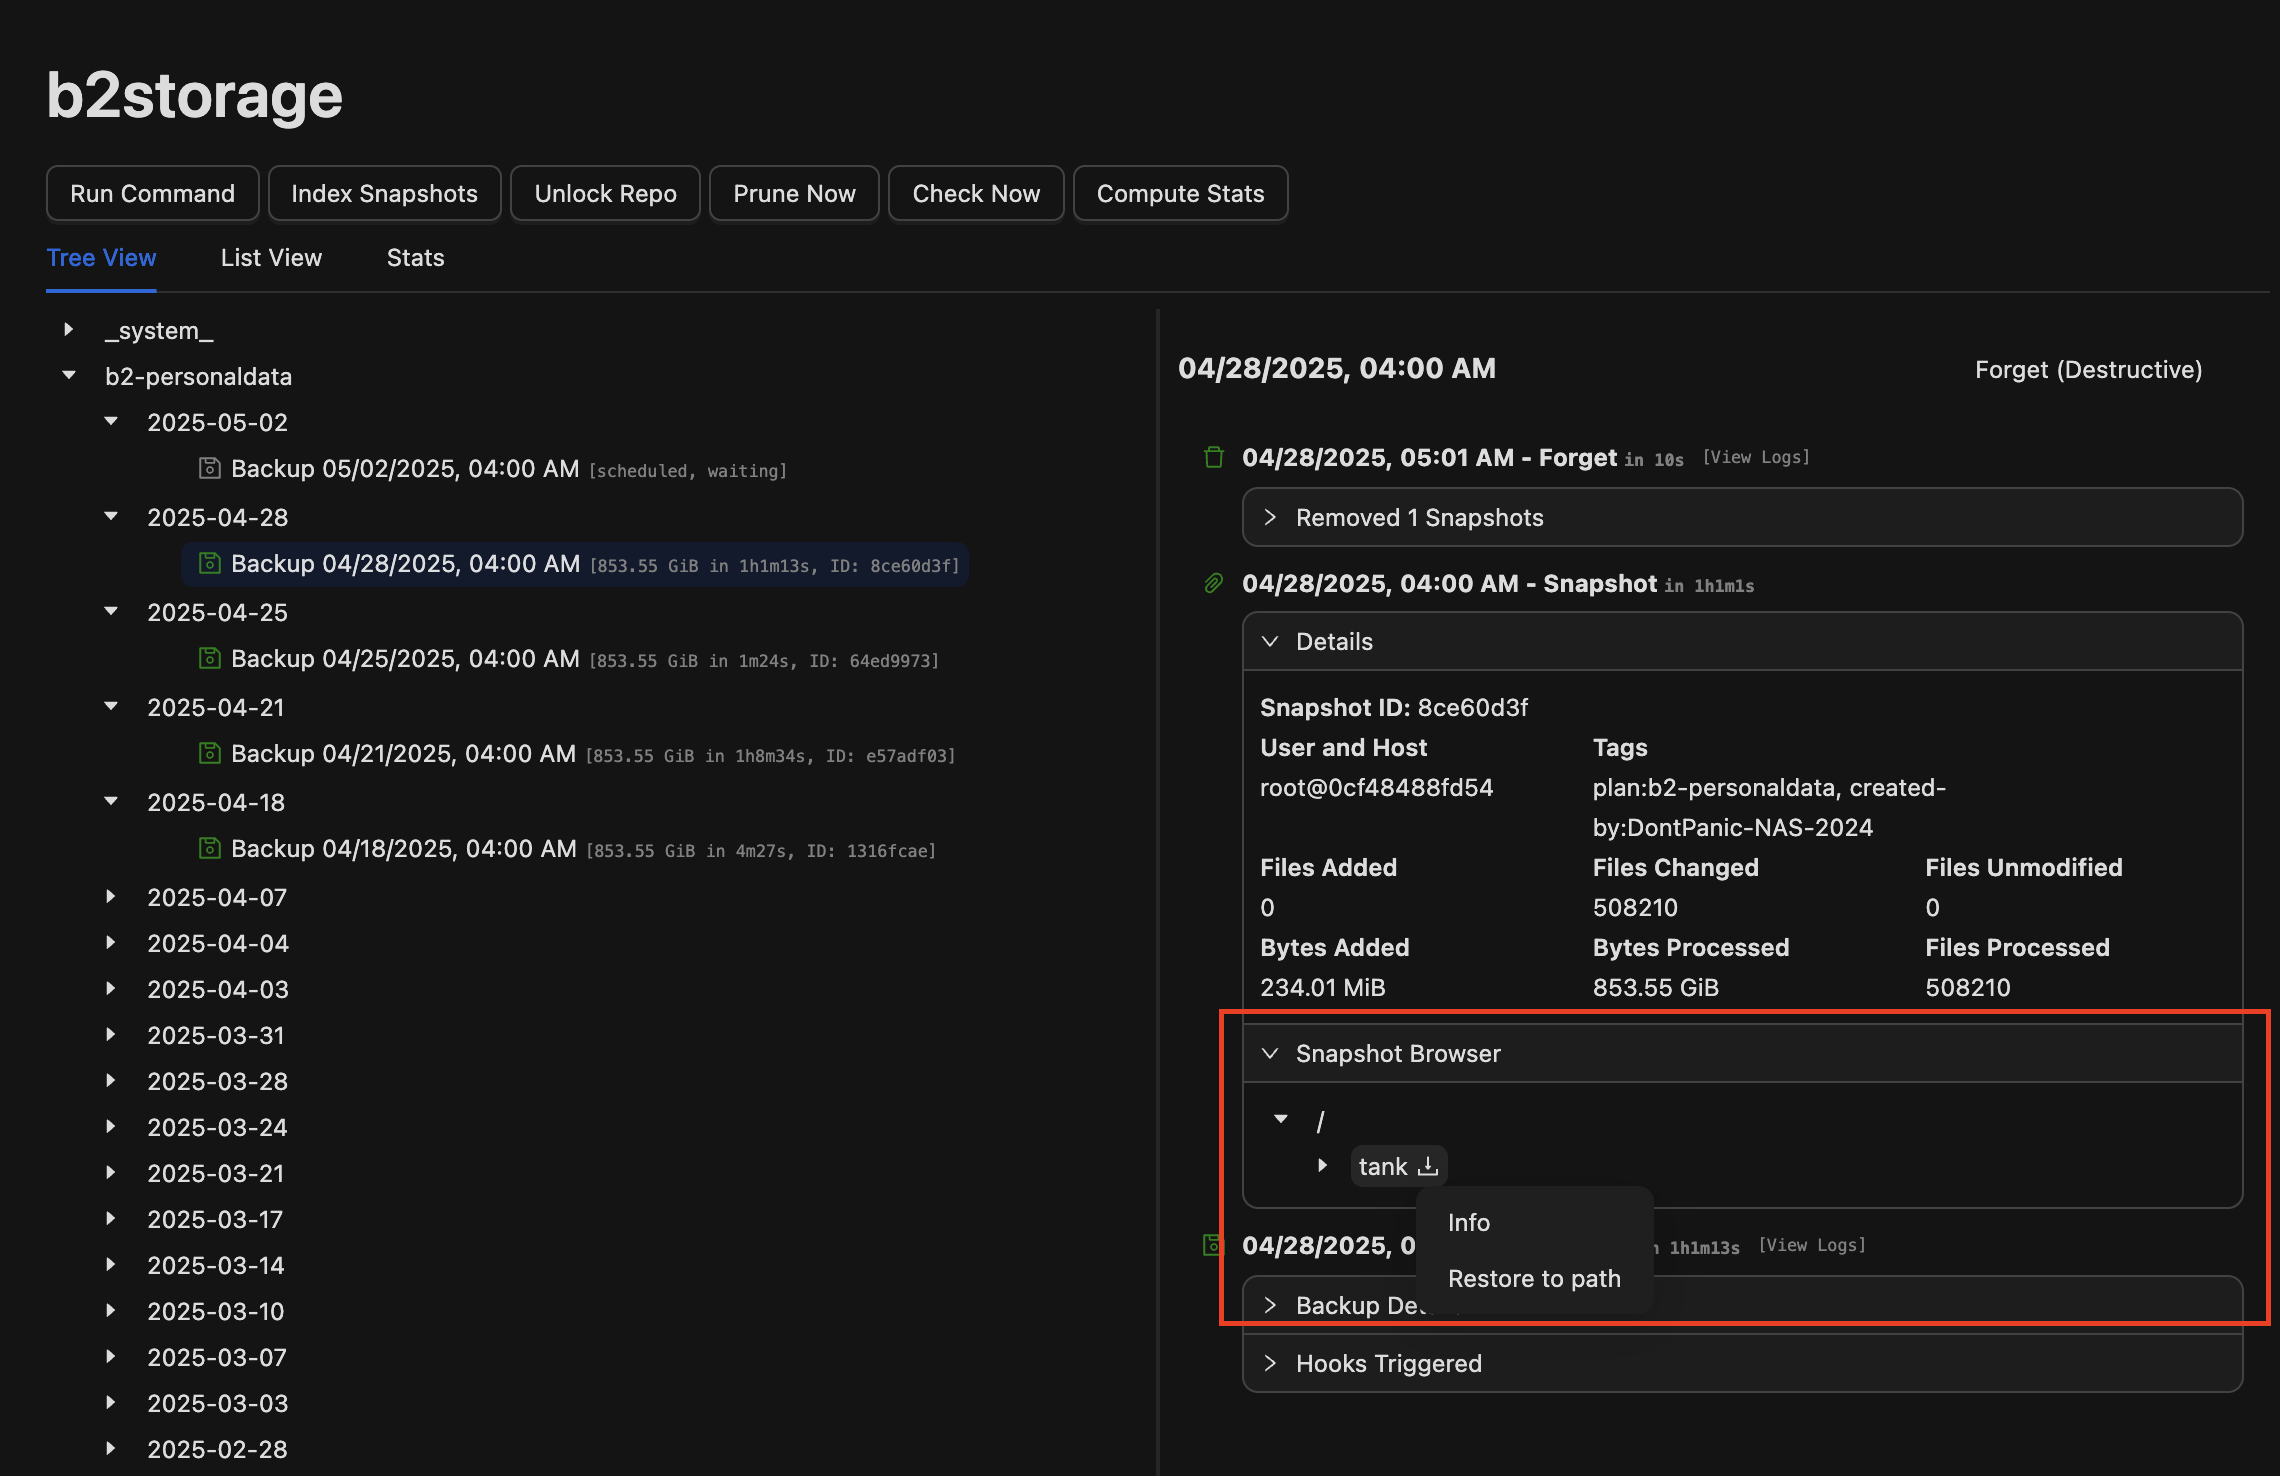
Task: Click the save icon of Backup 04/18/2025
Action: [x=209, y=848]
